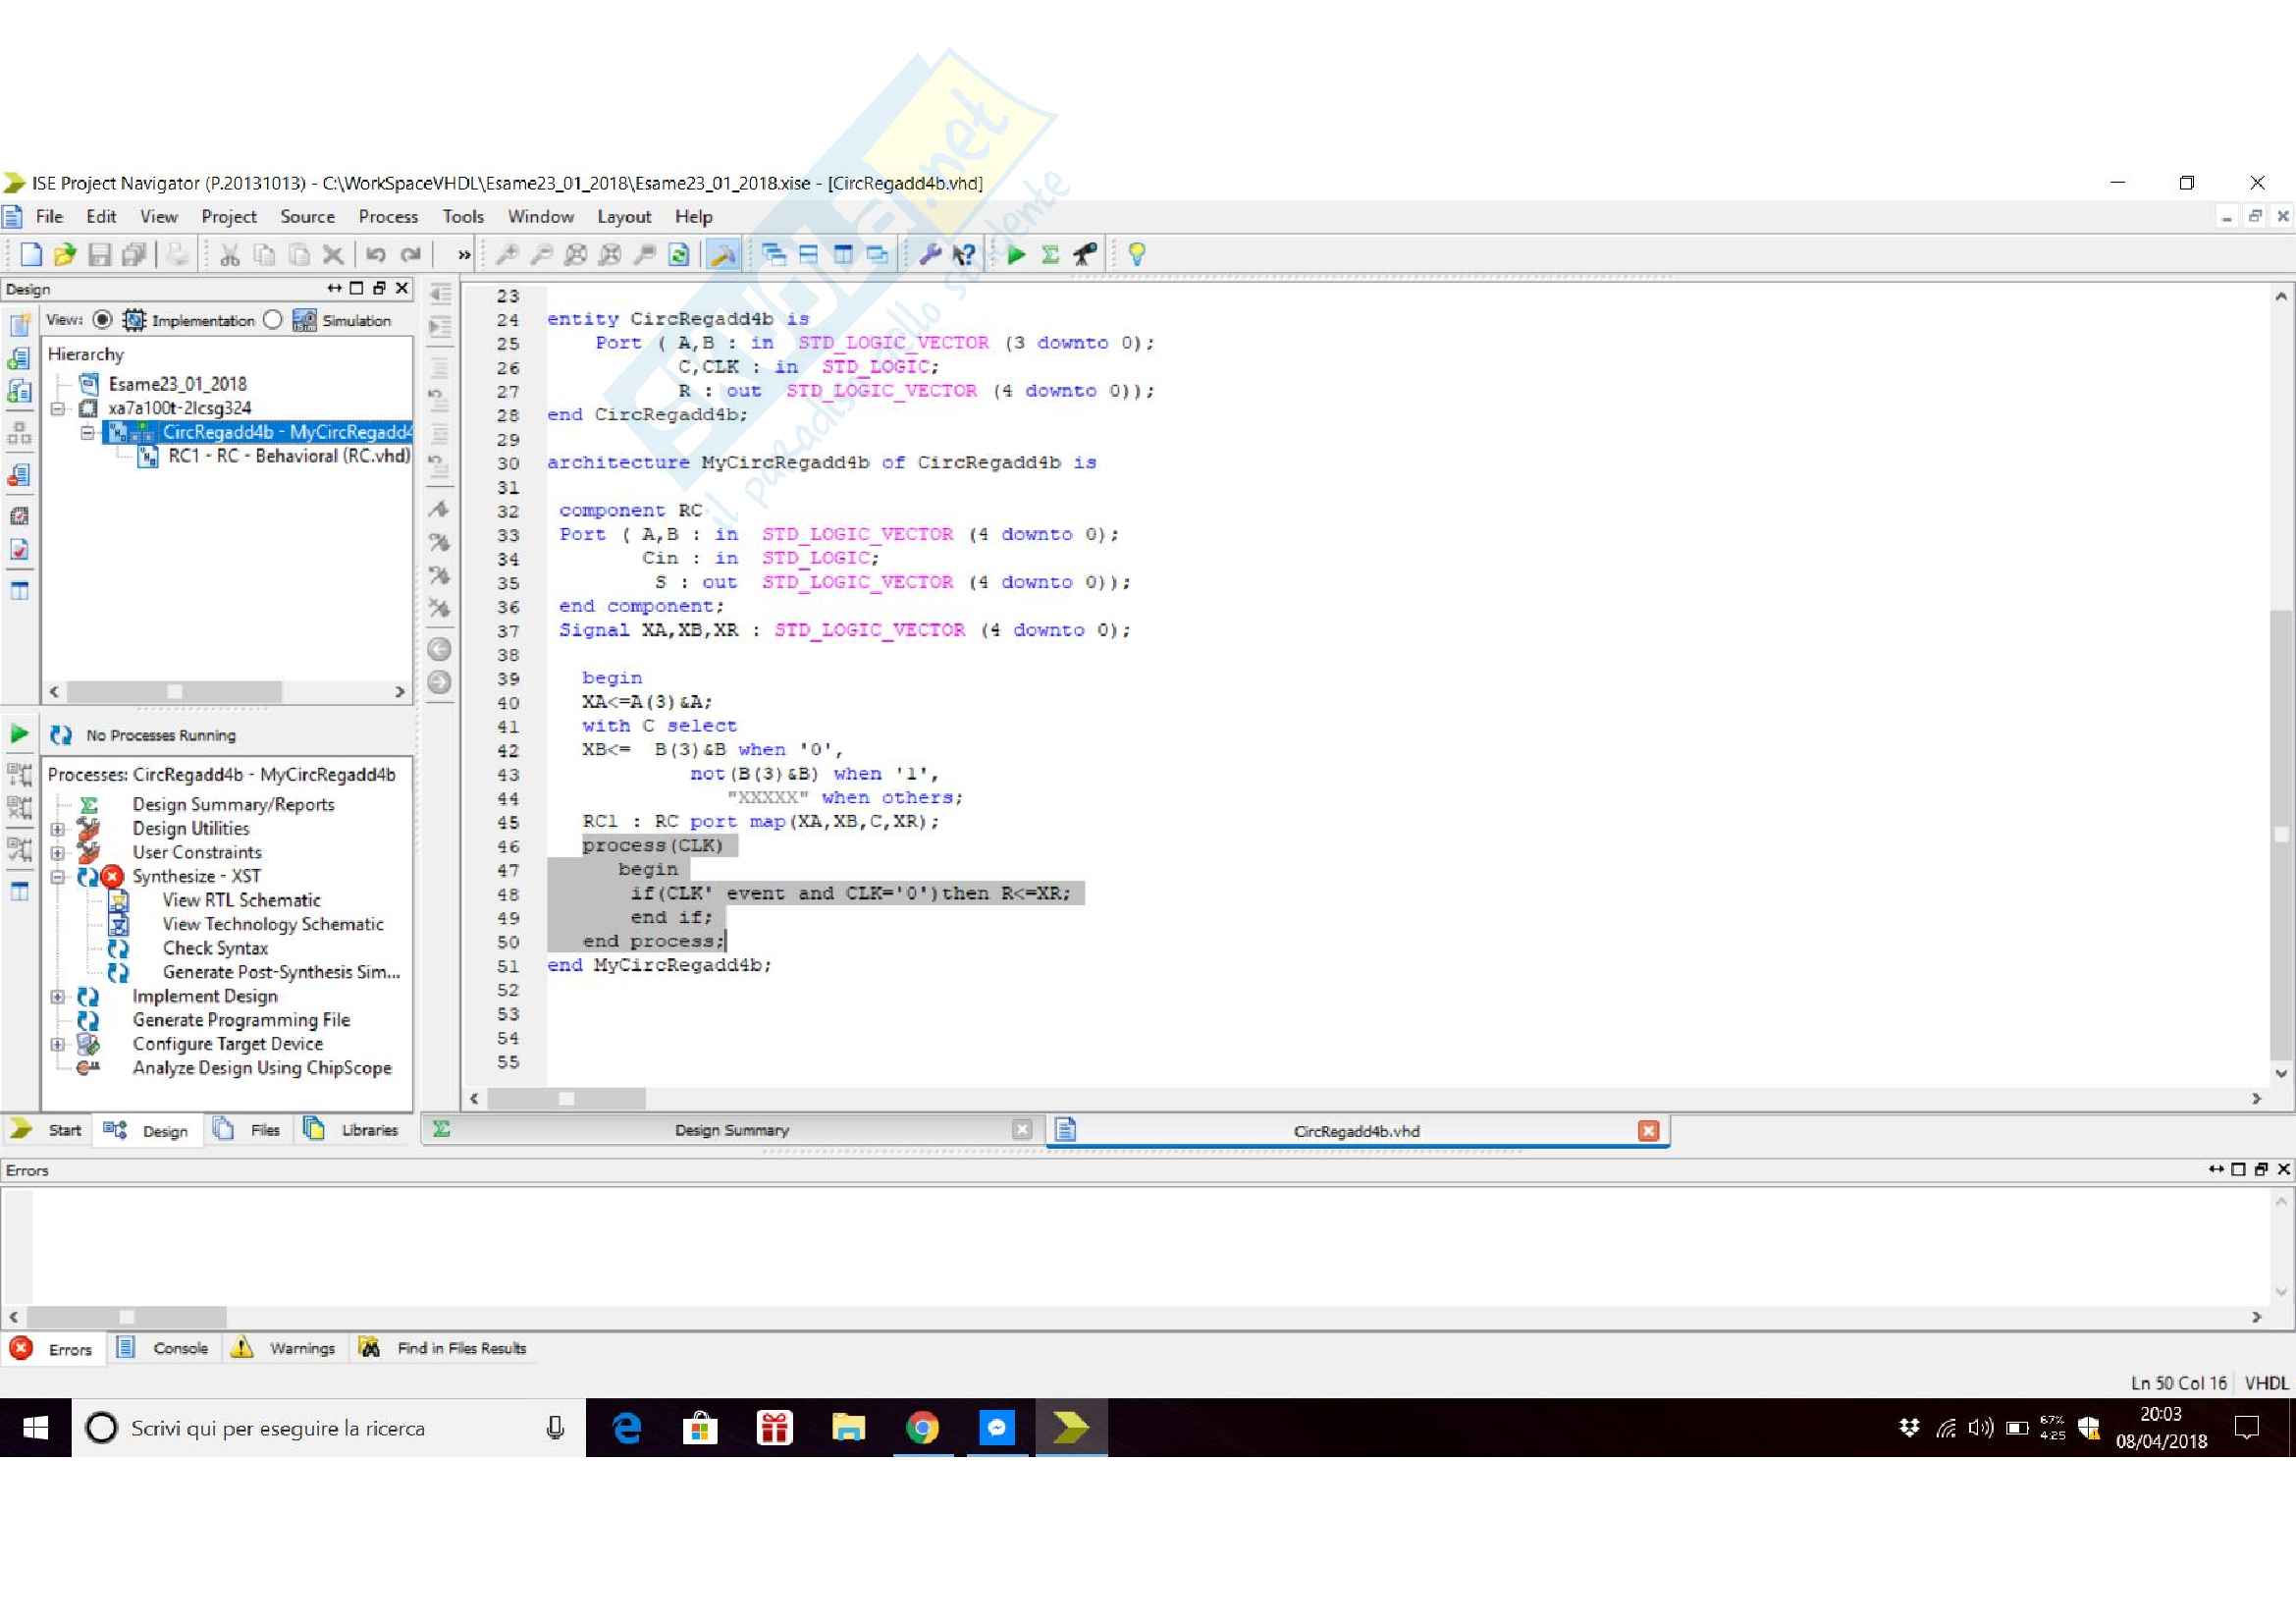This screenshot has width=2296, height=1623.
Task: Select the Simulation view radio button
Action: click(273, 320)
